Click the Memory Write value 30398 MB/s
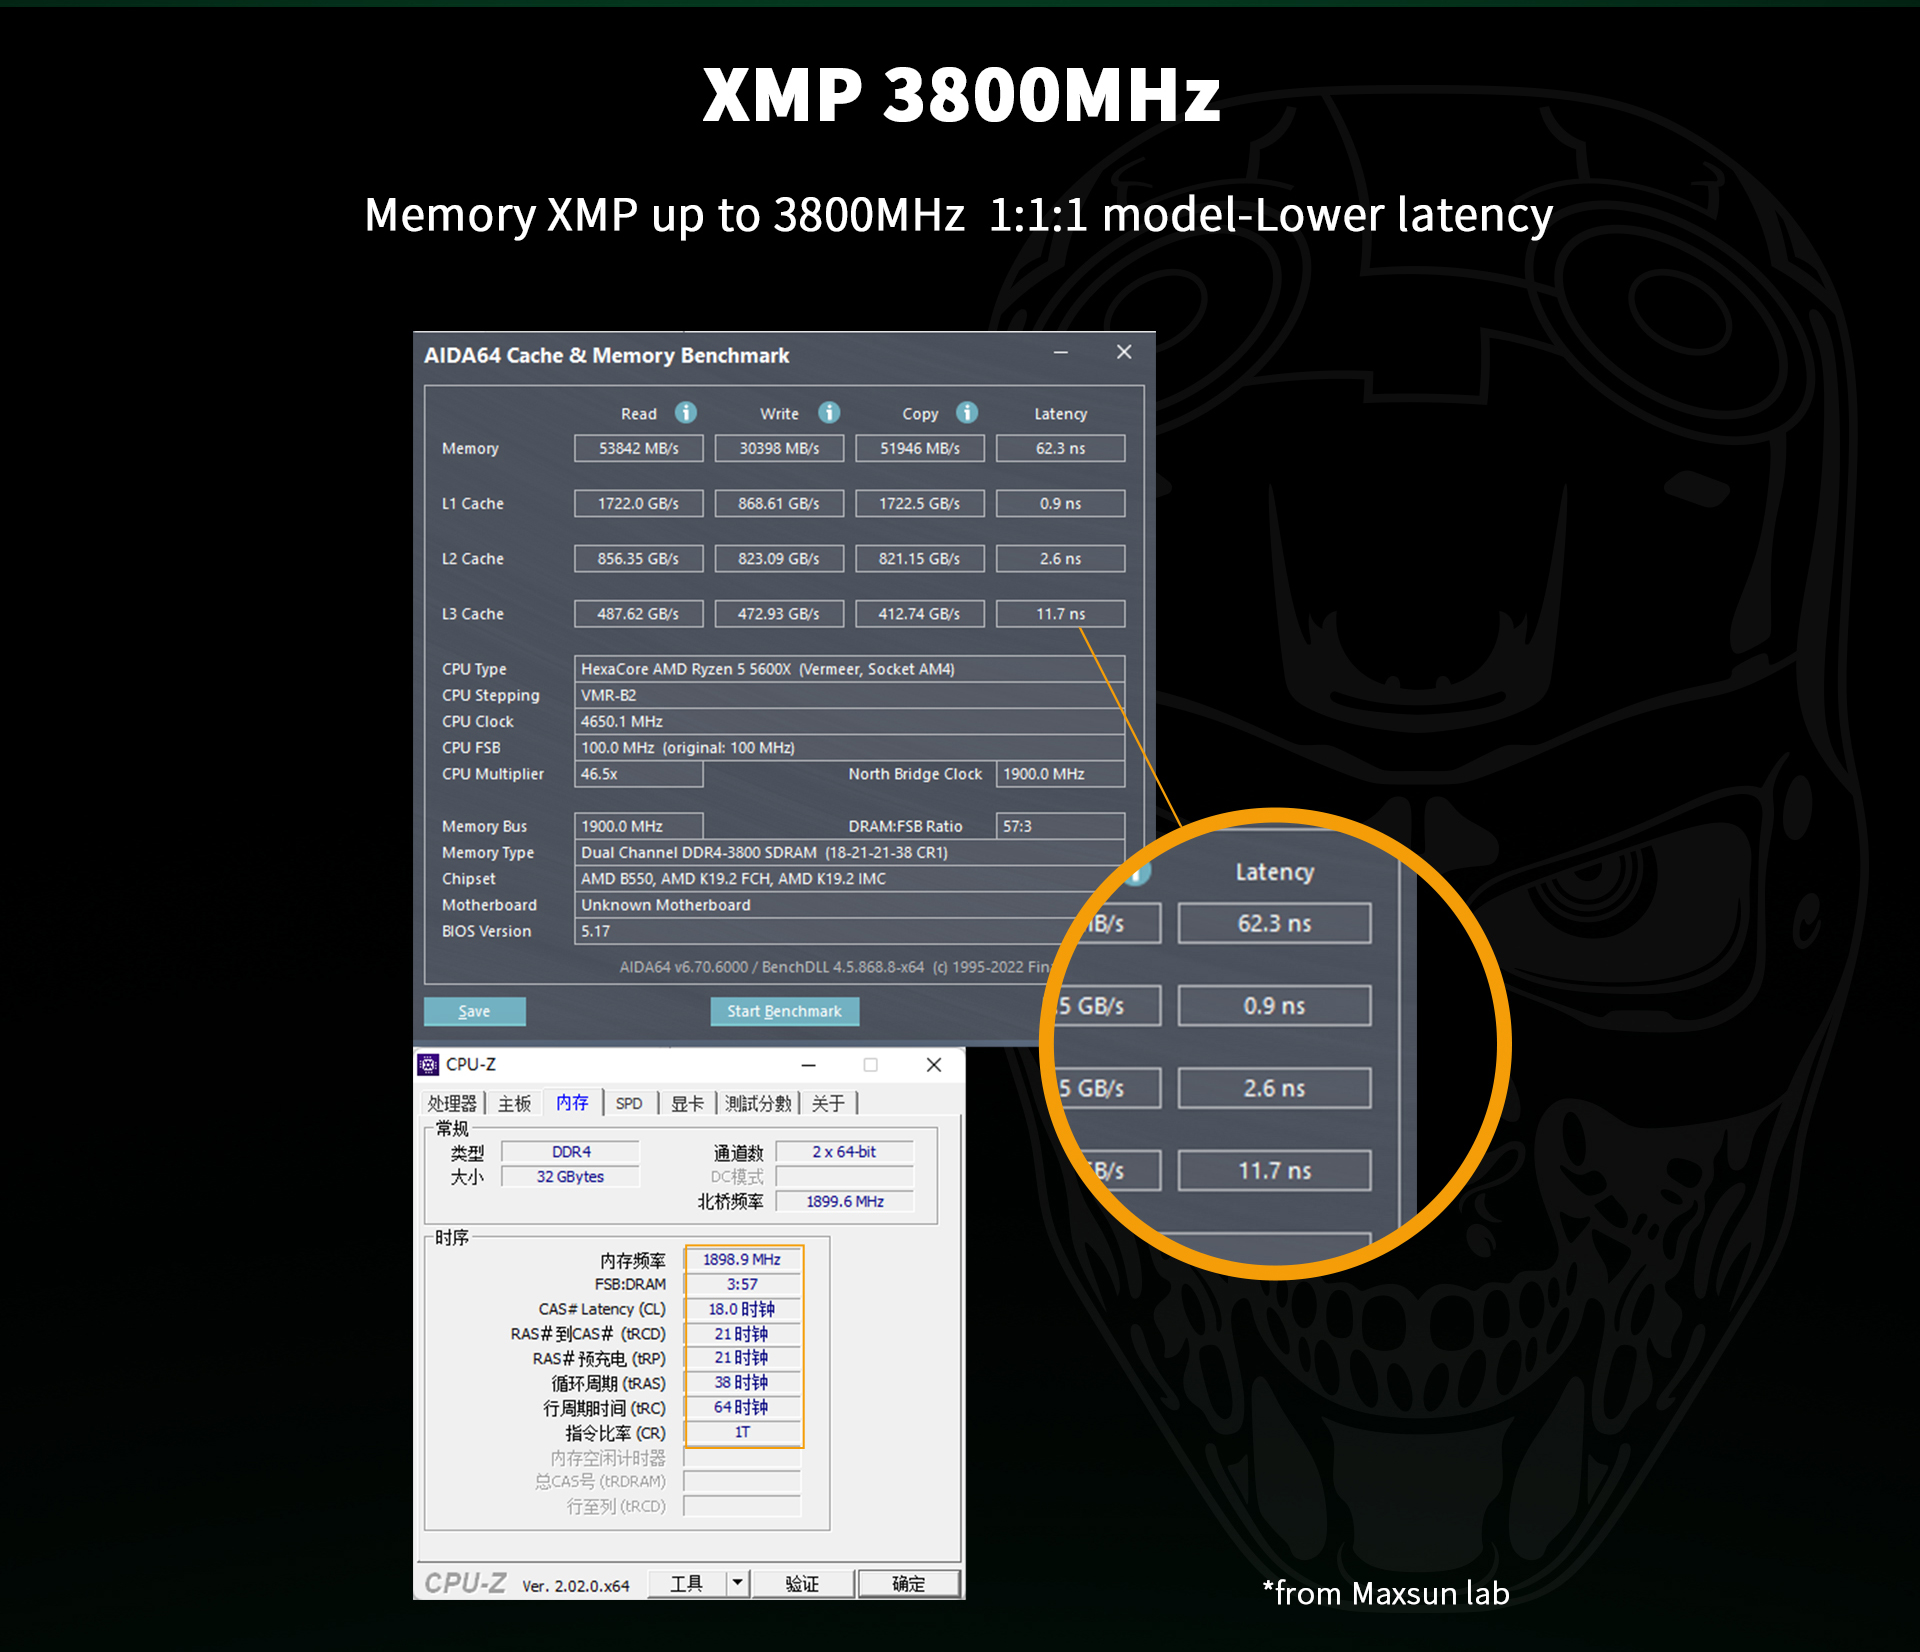 click(x=779, y=448)
